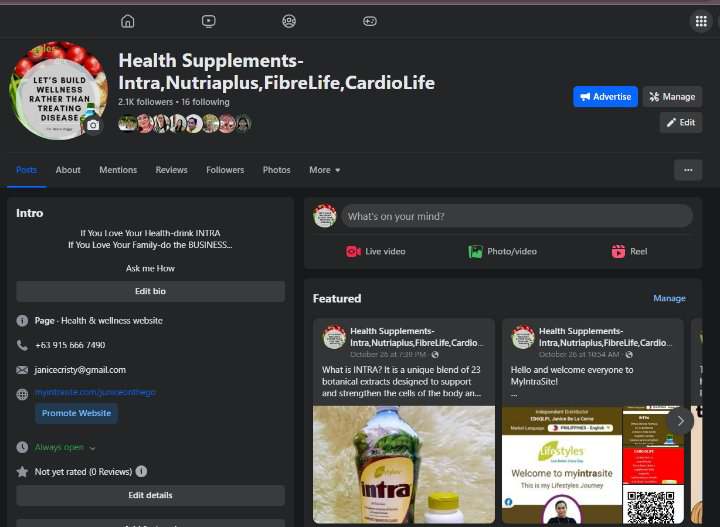Go to Facebook Home icon

[128, 21]
